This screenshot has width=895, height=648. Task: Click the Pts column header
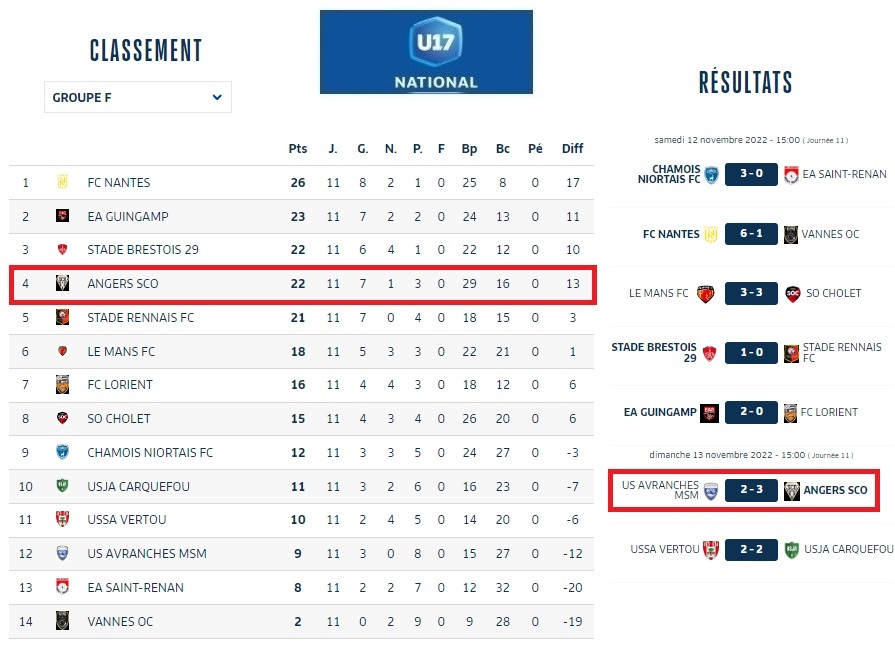(298, 149)
